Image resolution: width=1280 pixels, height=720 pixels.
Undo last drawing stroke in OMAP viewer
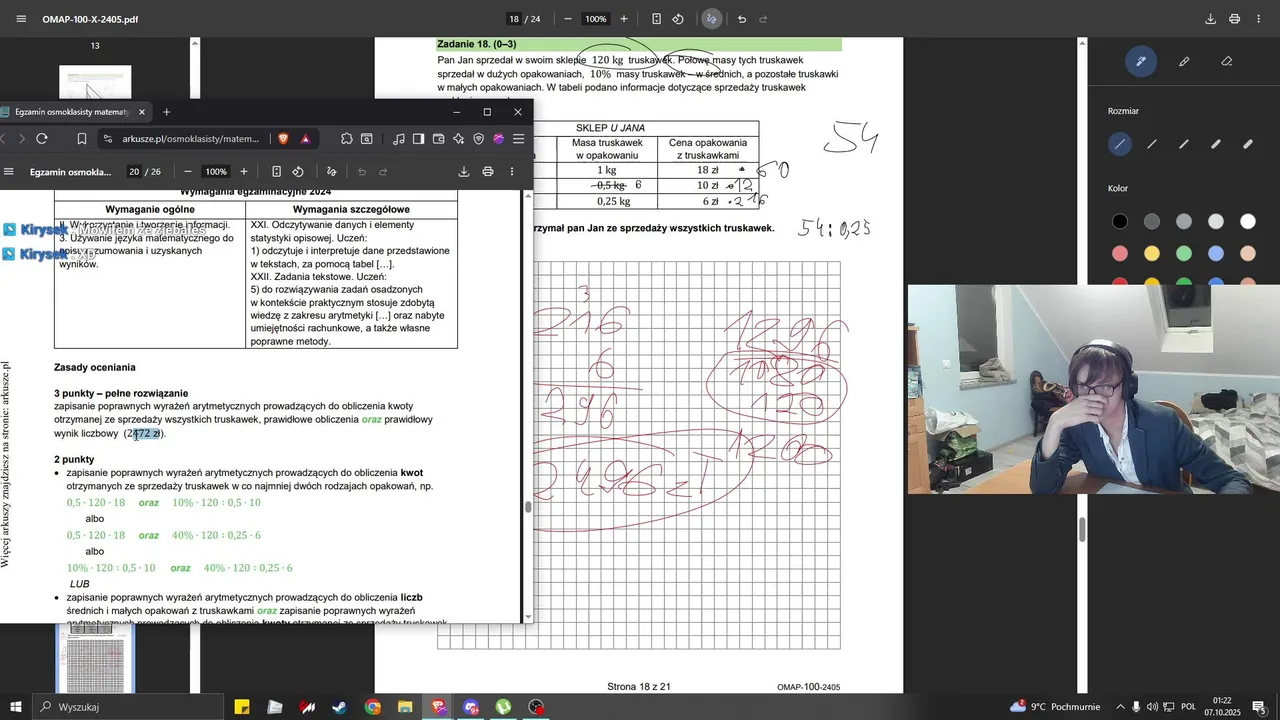[x=741, y=19]
